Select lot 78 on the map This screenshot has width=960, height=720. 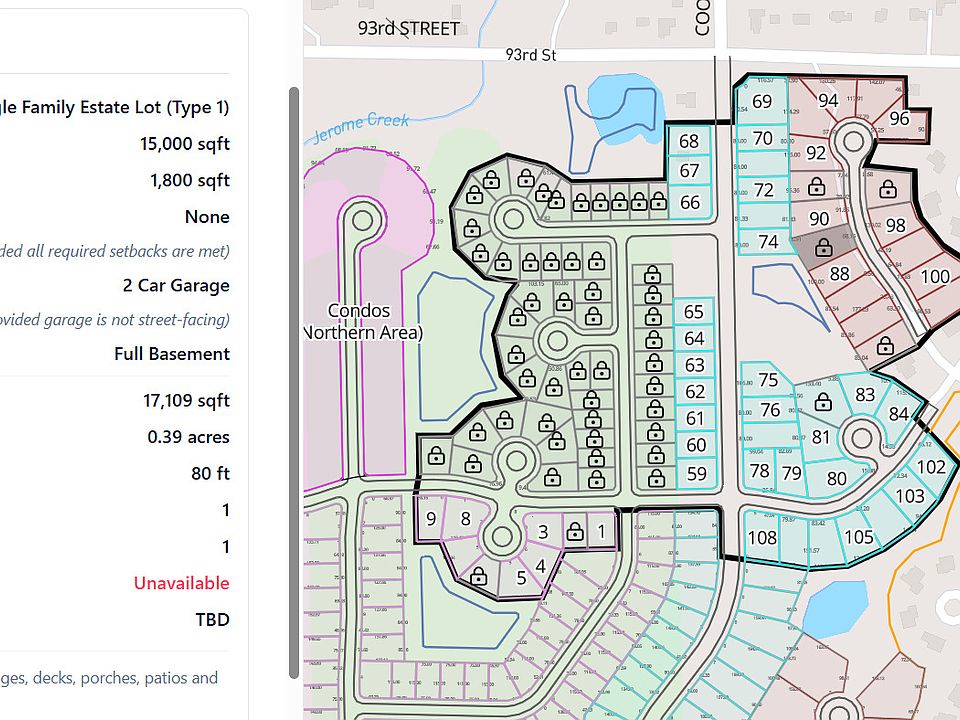point(759,471)
